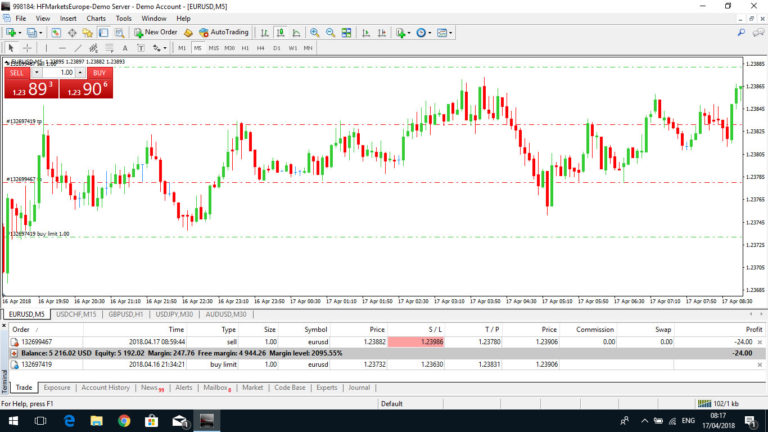Screen dimensions: 768x432
Task: Toggle the Data Window crosshair-target icon
Action: (x=72, y=33)
